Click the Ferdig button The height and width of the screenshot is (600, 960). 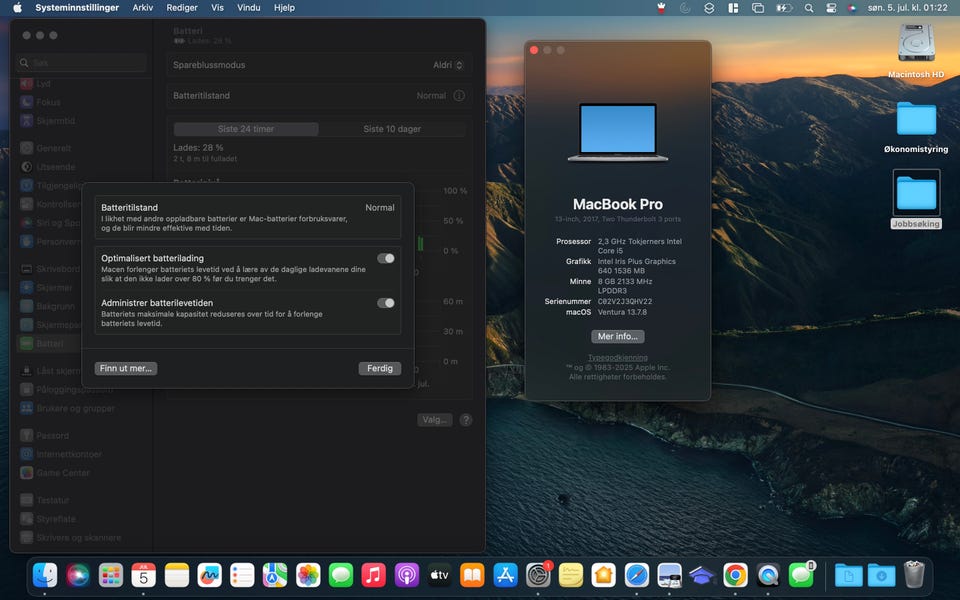pos(380,369)
